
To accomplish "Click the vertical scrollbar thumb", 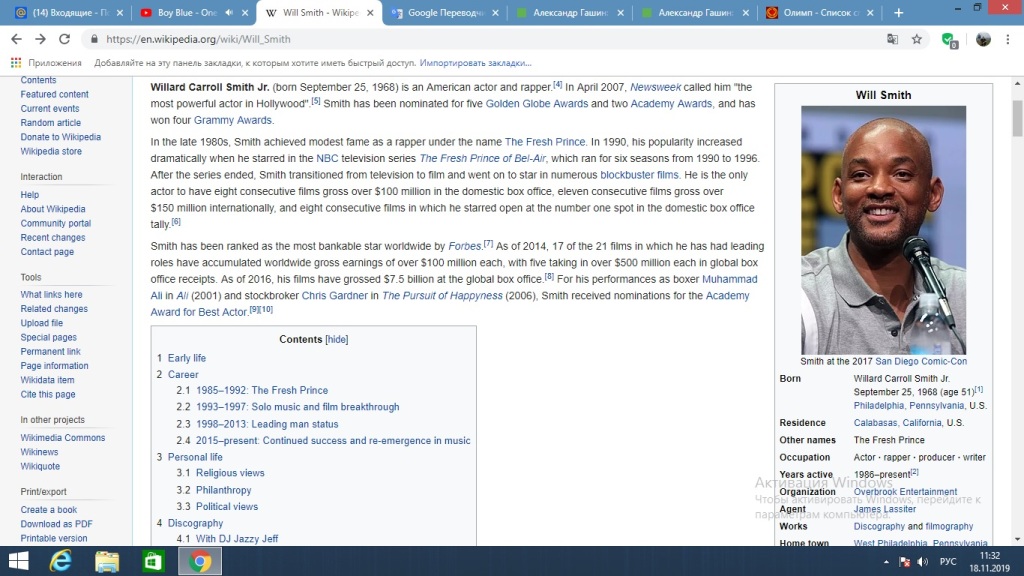I will (x=1017, y=118).
